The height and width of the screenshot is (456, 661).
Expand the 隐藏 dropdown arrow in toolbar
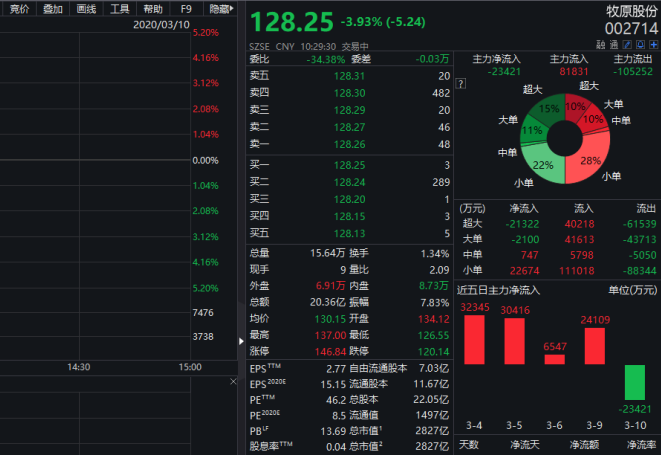(x=233, y=8)
